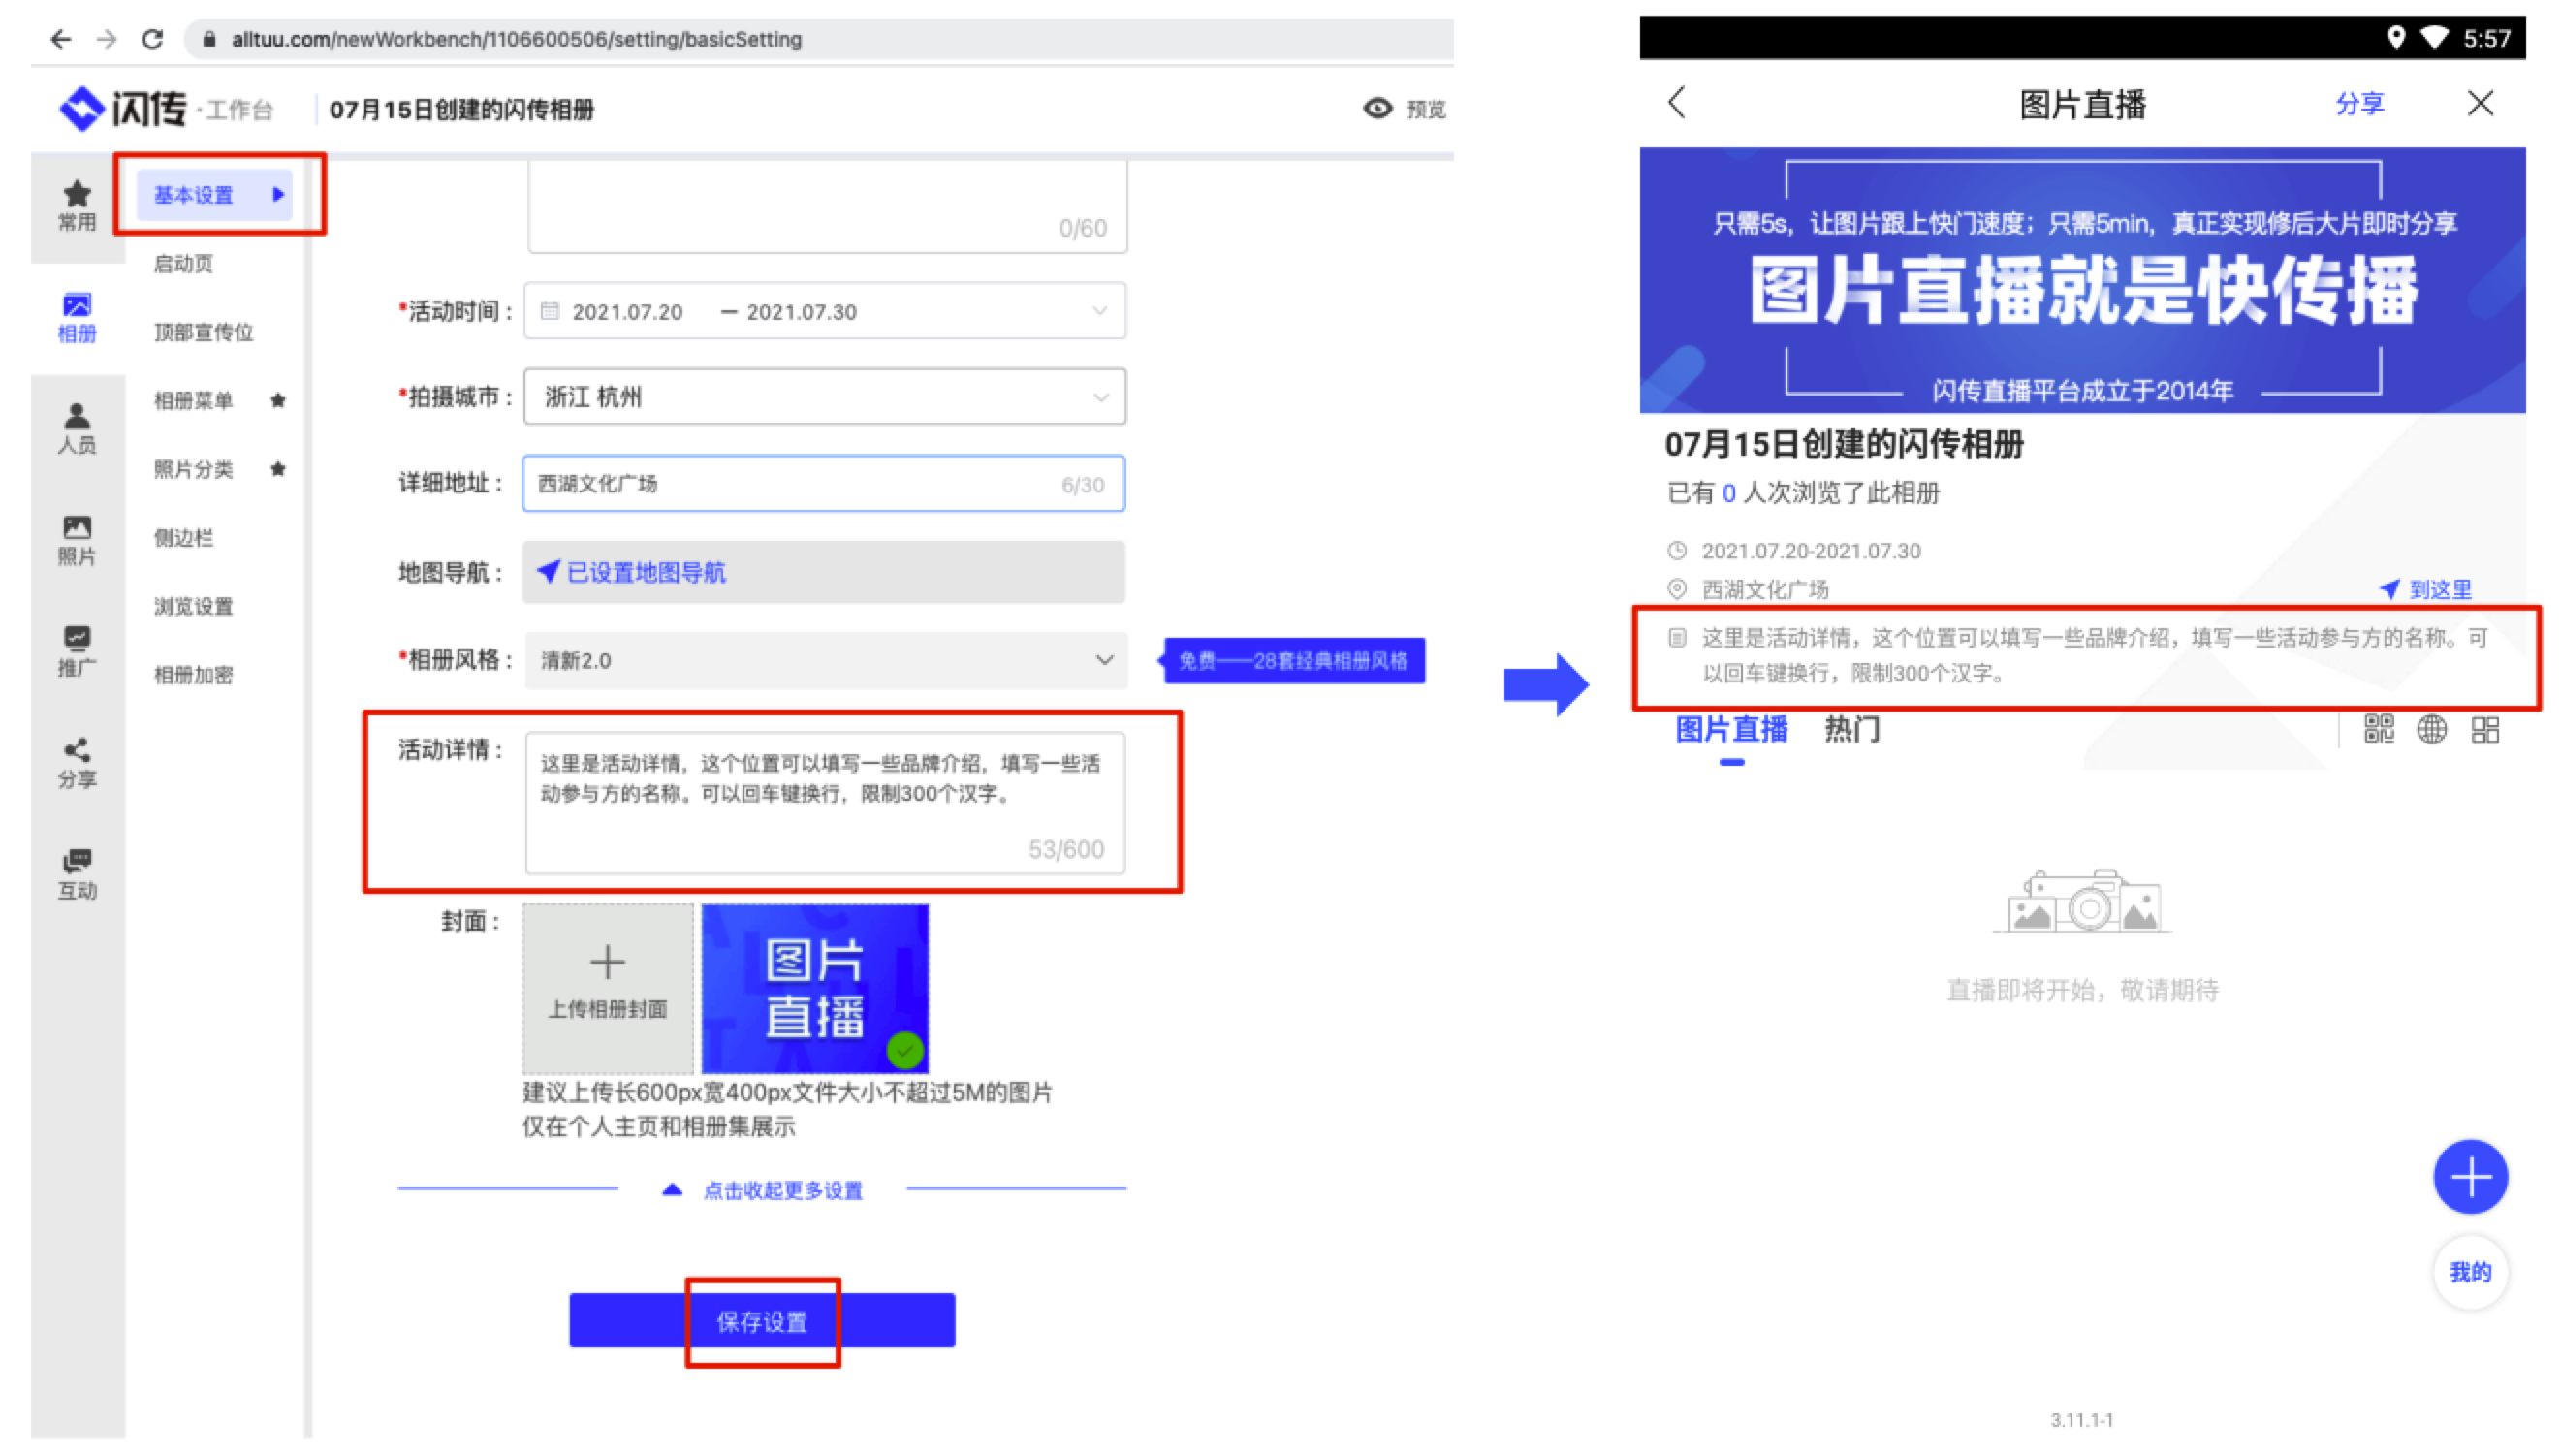Open the 人员 sidebar section
Image resolution: width=2561 pixels, height=1456 pixels.
click(x=77, y=429)
